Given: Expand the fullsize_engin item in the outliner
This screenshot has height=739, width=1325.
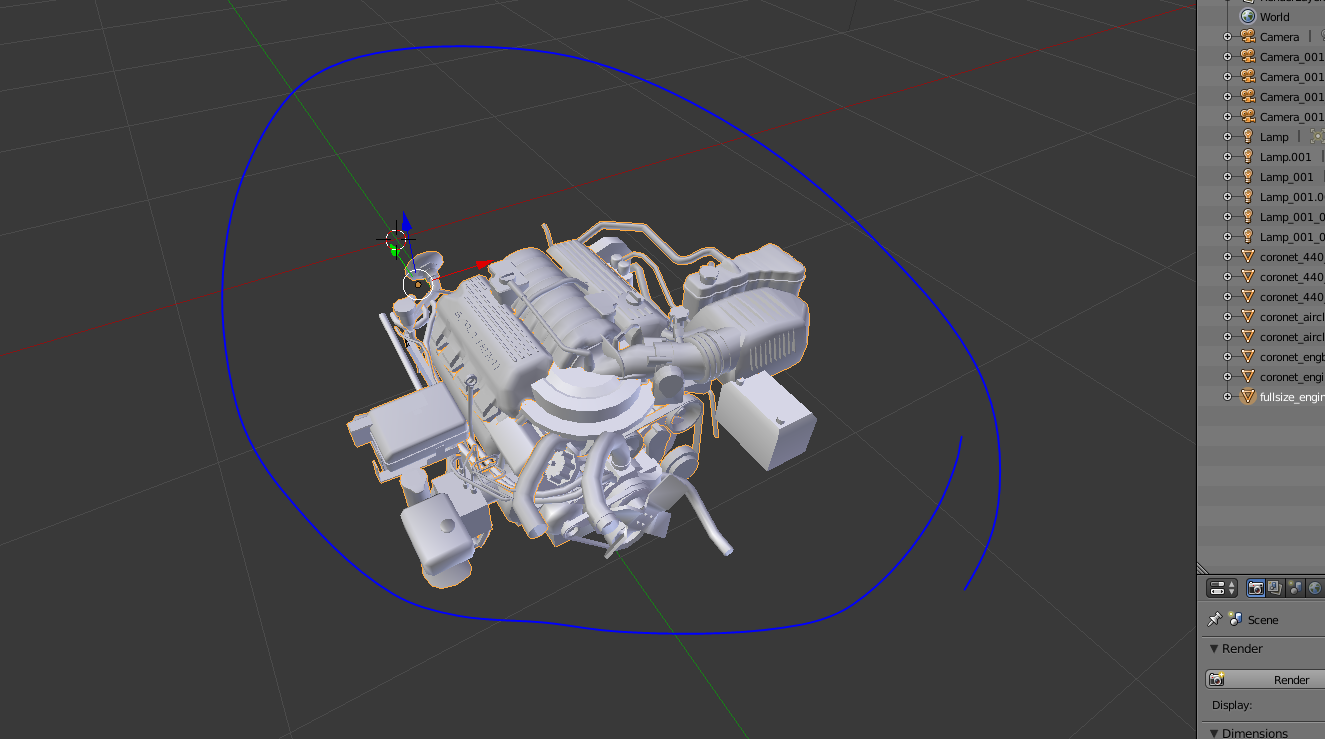Looking at the screenshot, I should pos(1228,396).
